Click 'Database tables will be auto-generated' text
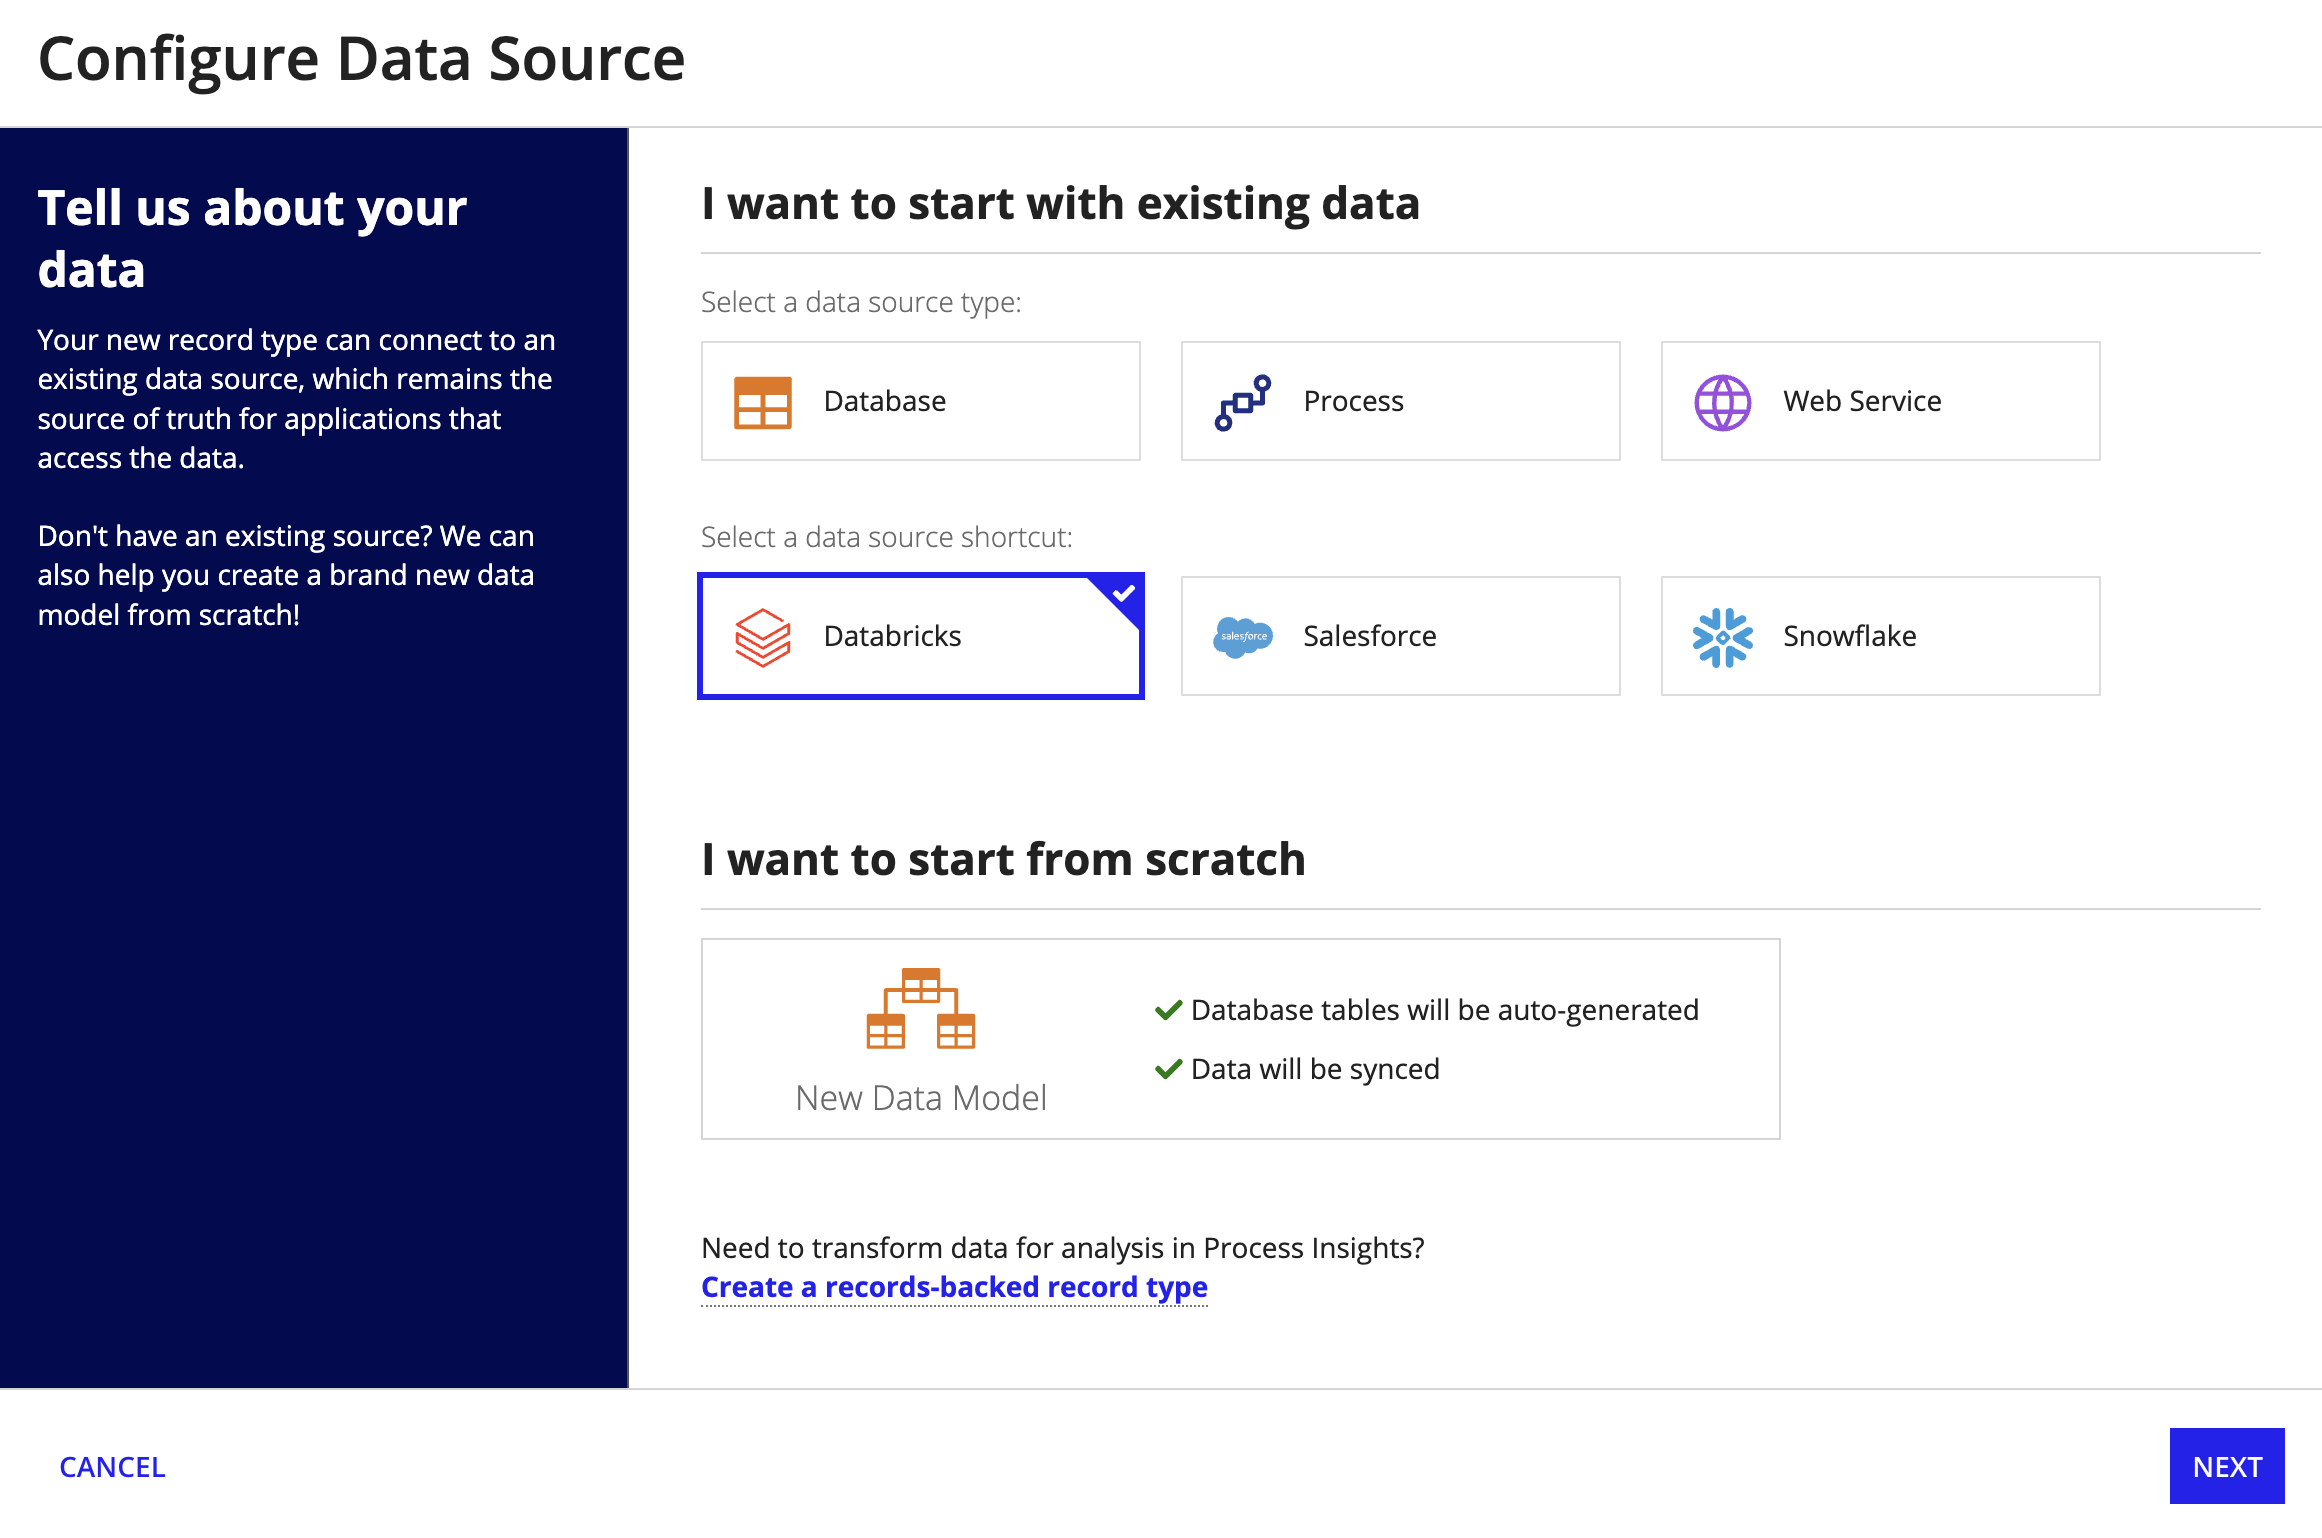 click(x=1445, y=1010)
